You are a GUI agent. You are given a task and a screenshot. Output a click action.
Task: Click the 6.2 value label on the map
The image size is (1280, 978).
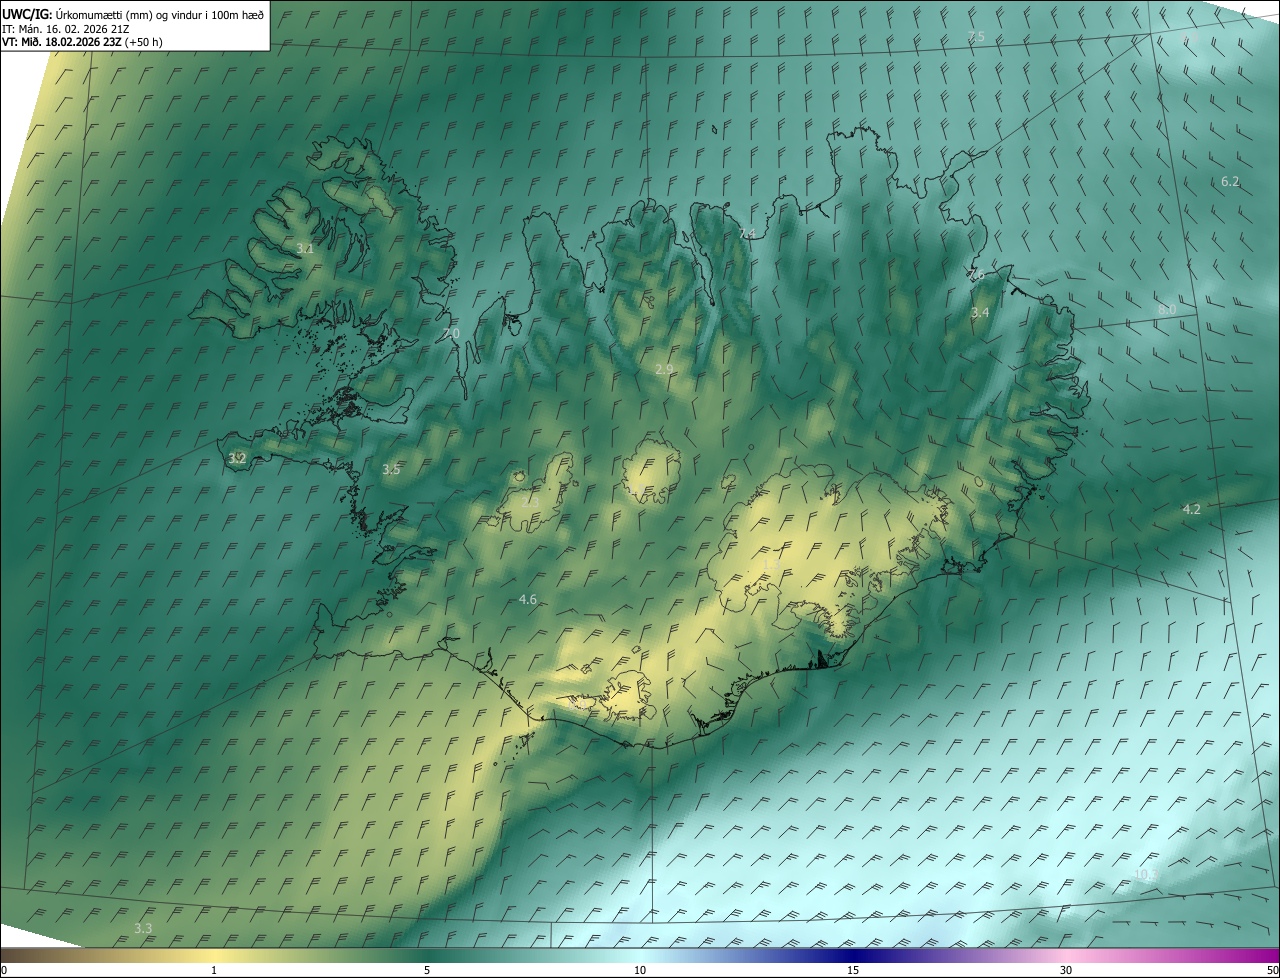click(x=1230, y=181)
